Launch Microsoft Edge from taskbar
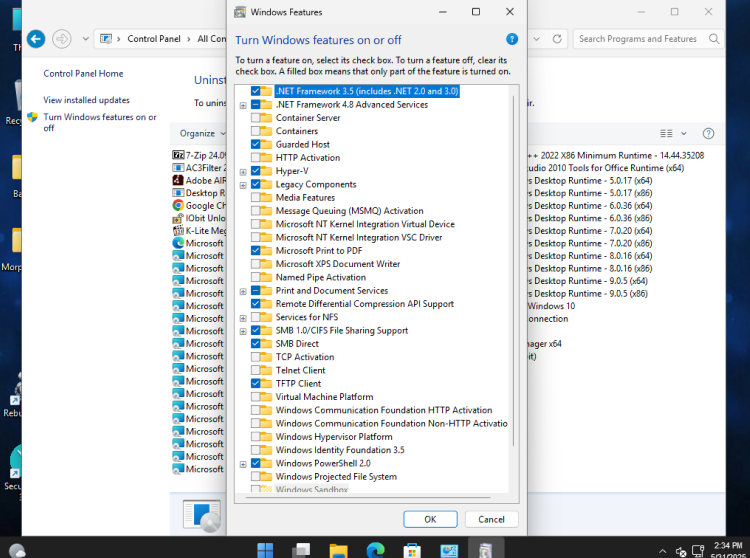750x558 pixels. point(375,550)
